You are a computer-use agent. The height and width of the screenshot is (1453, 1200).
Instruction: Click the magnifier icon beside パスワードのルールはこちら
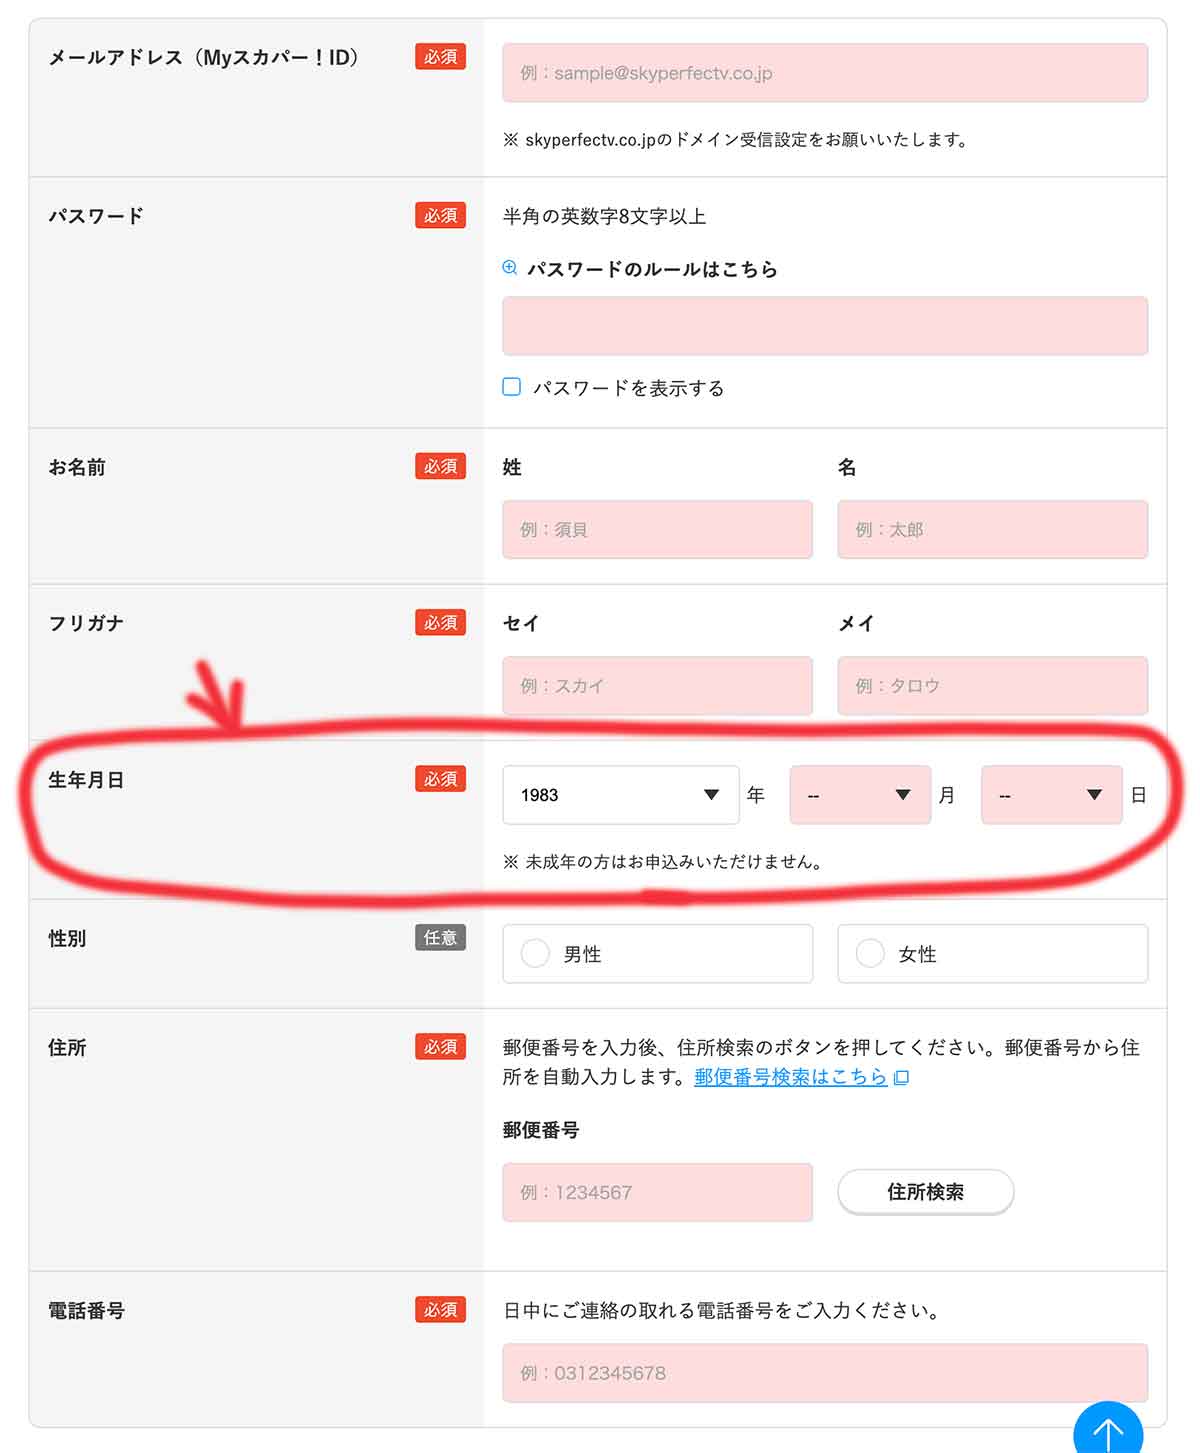coord(510,267)
